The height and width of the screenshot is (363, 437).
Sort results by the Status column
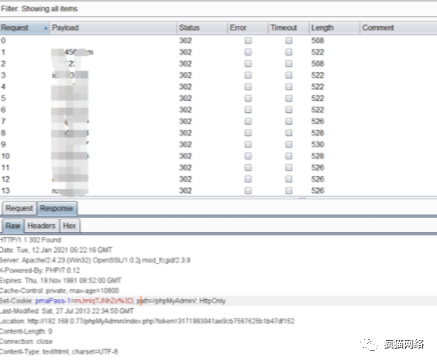[202, 28]
